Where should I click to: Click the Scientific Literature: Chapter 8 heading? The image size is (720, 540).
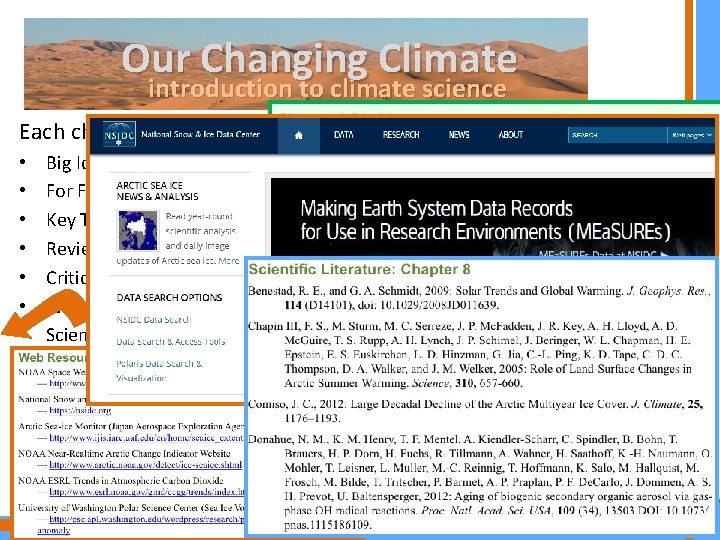point(360,269)
